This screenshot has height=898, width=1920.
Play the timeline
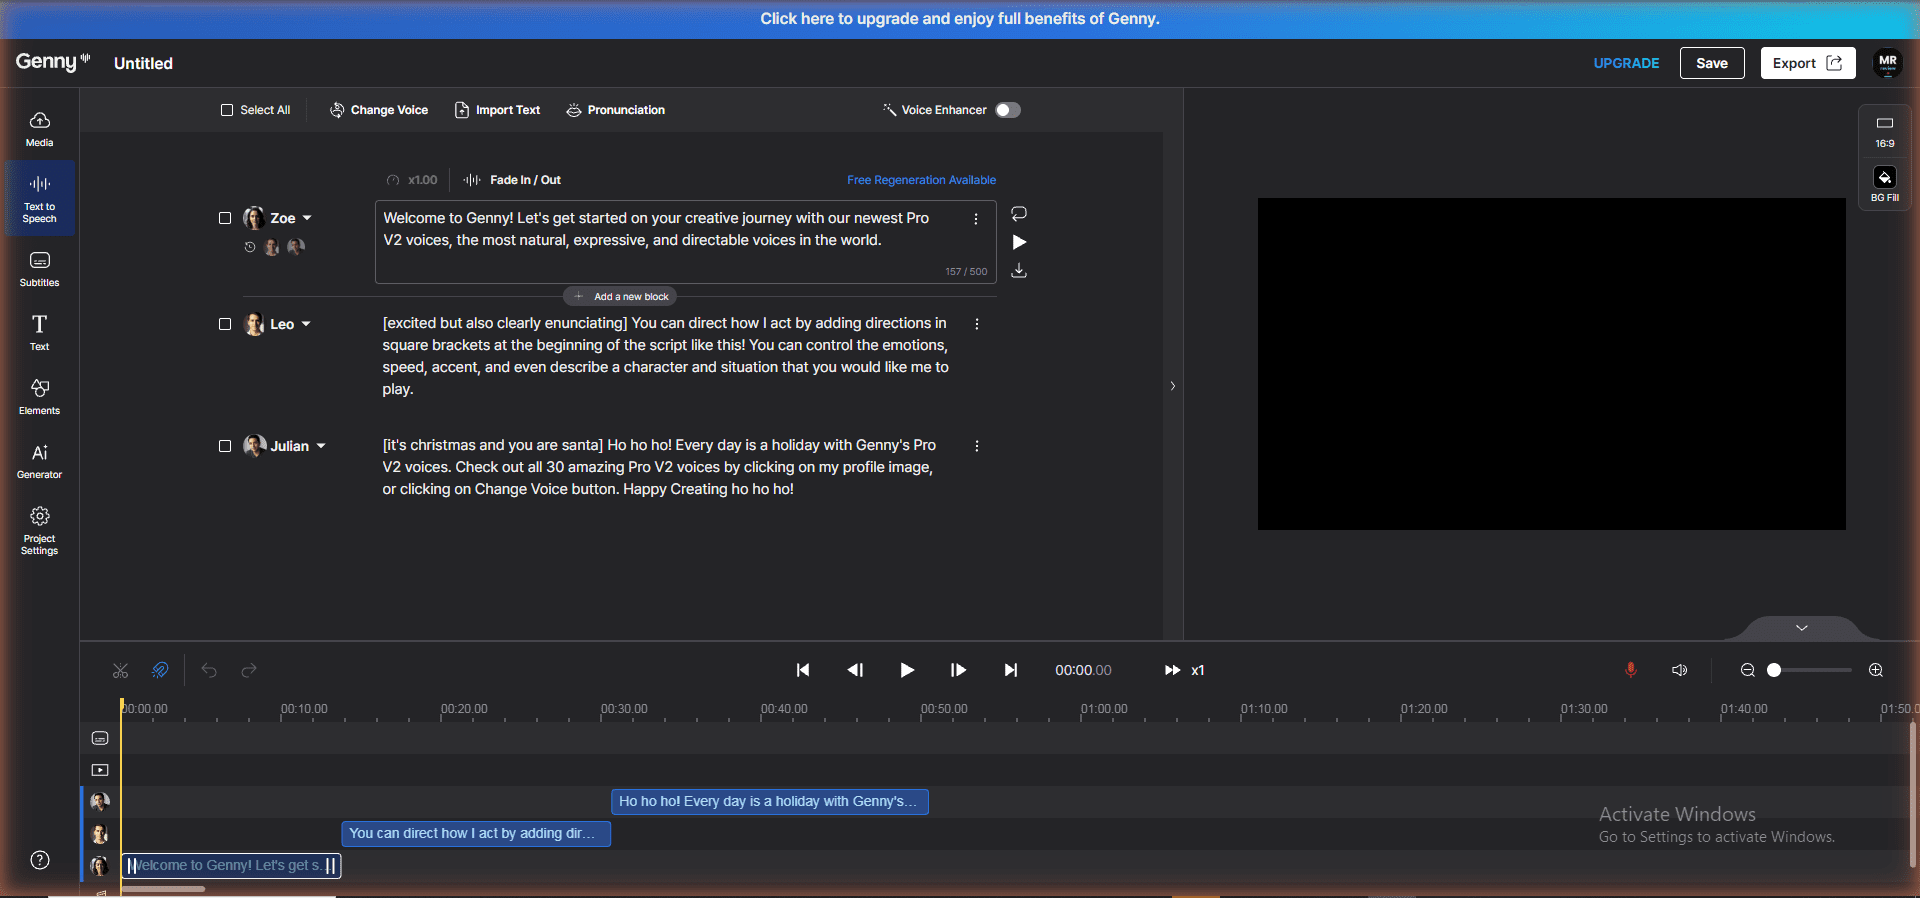click(x=907, y=670)
